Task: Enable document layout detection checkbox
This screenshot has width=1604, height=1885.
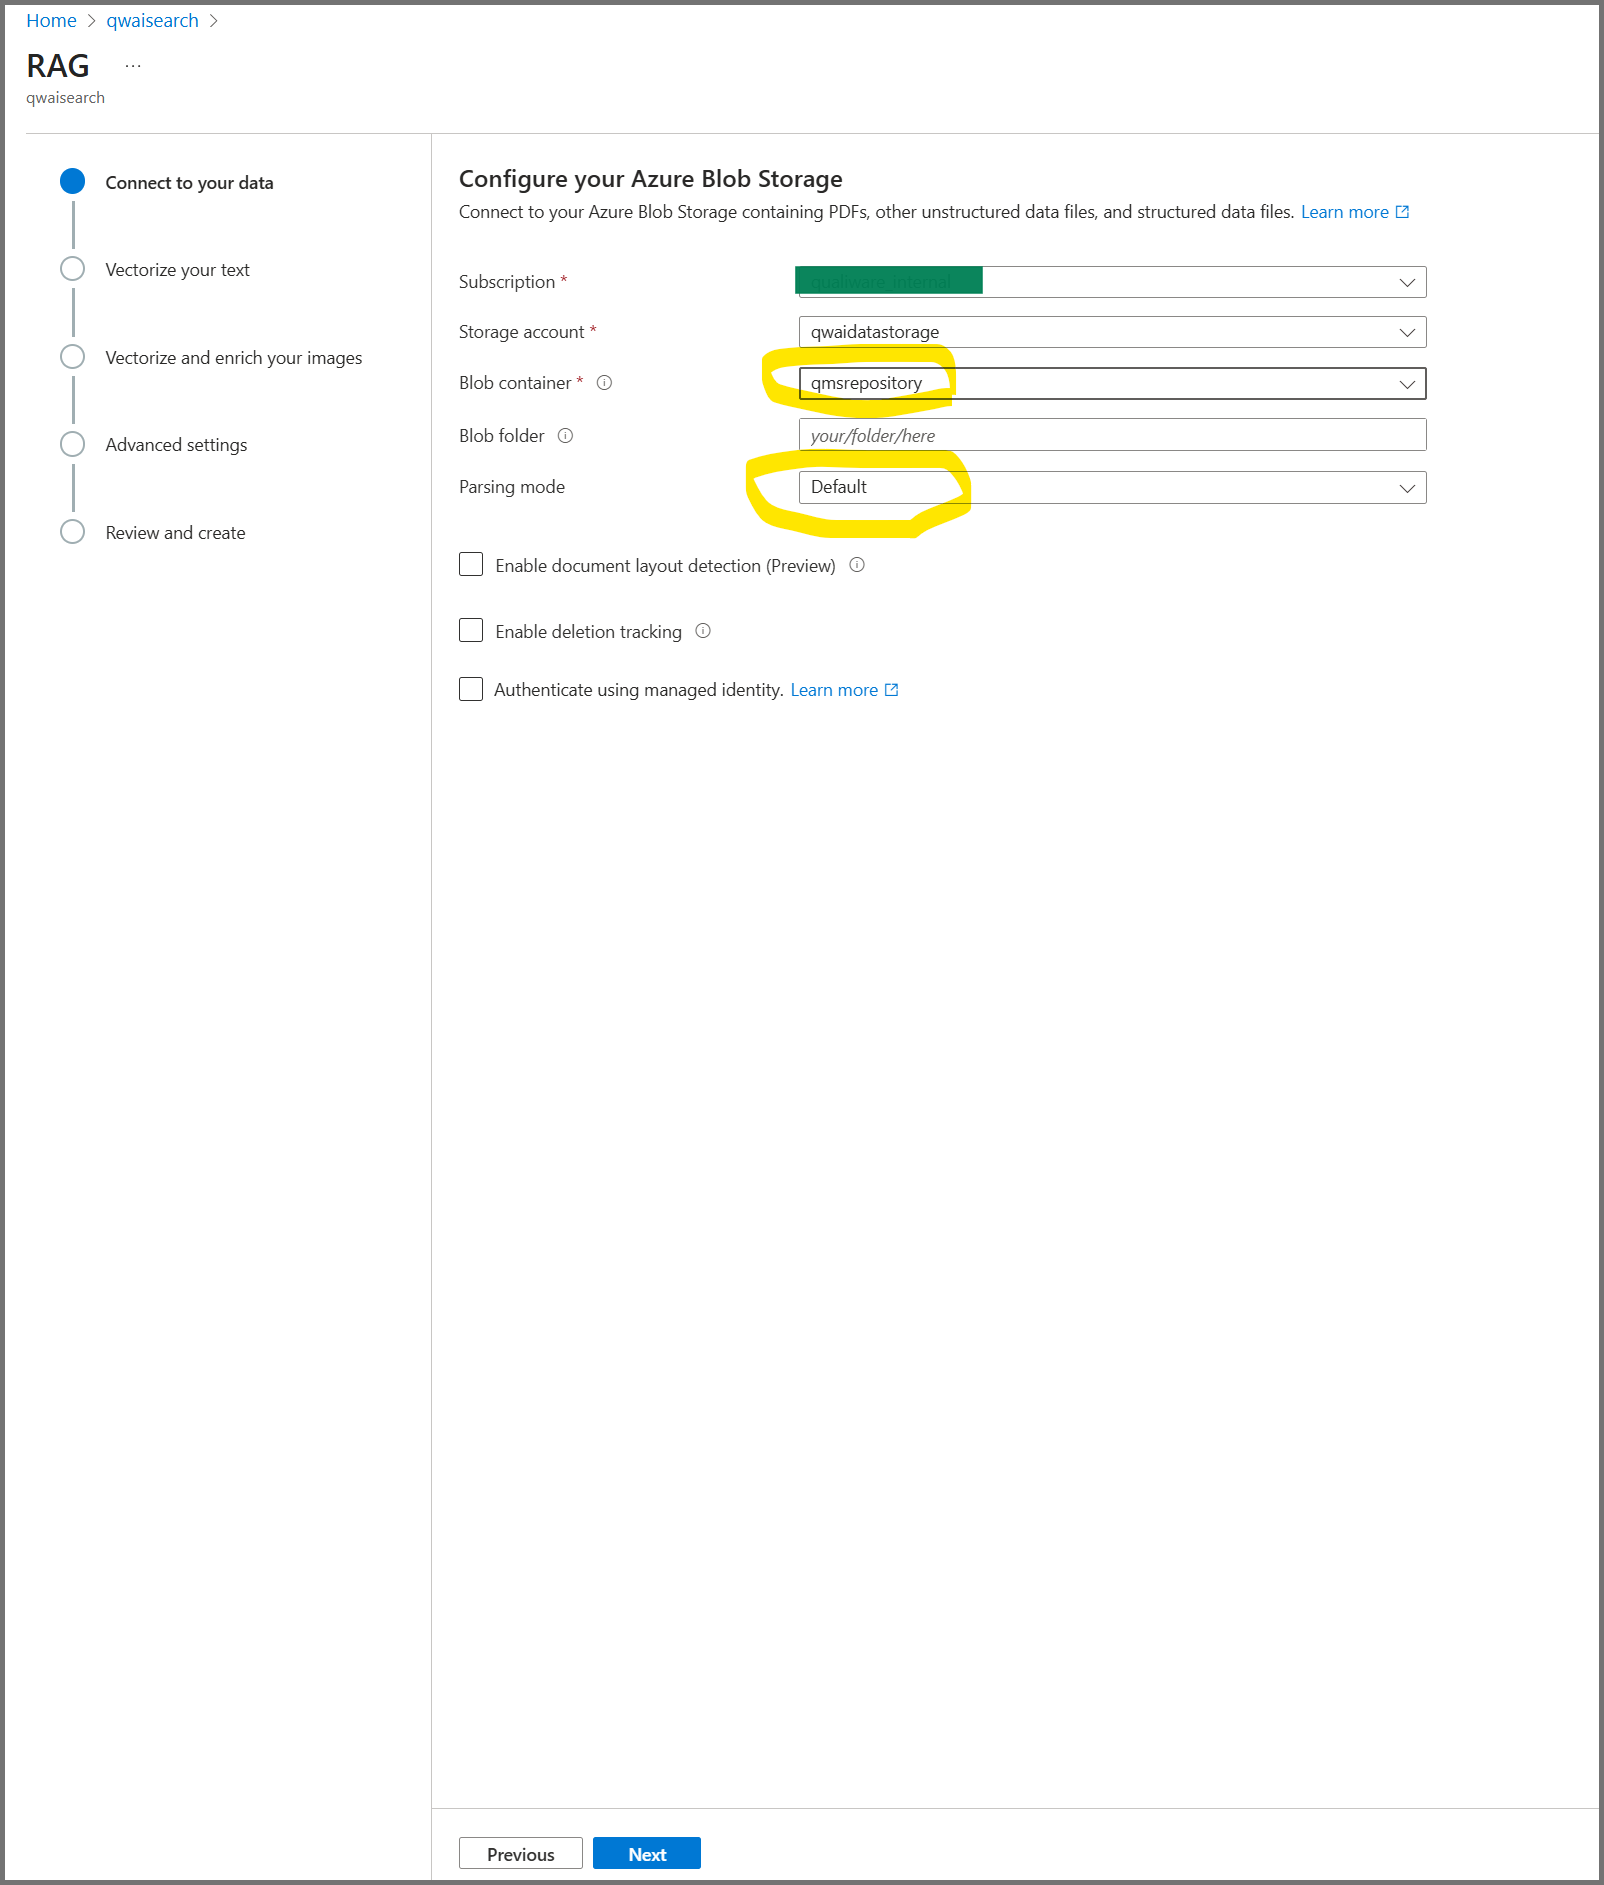Action: click(x=471, y=565)
